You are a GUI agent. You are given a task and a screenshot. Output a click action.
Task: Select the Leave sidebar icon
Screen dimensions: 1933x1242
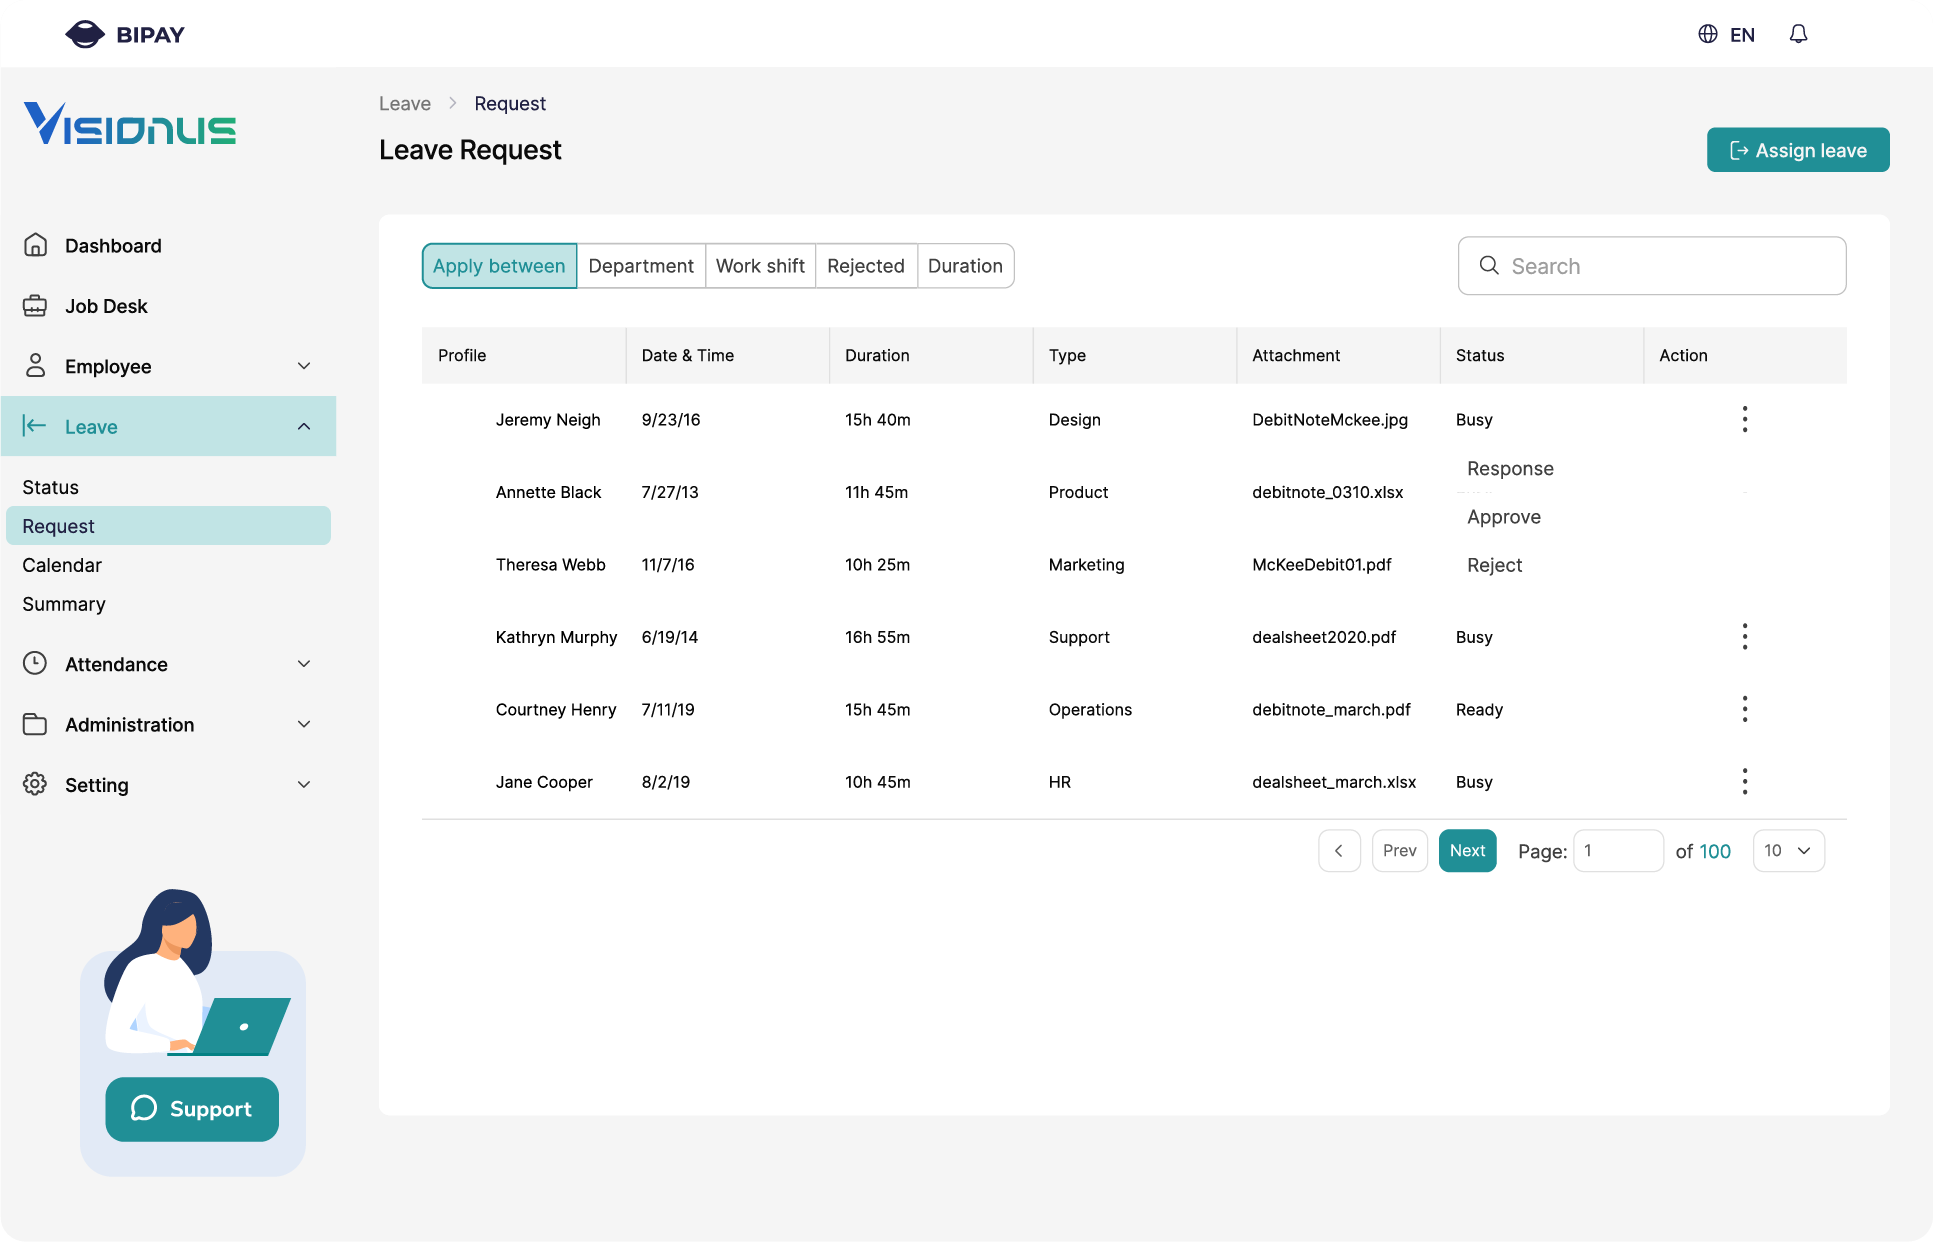click(35, 425)
